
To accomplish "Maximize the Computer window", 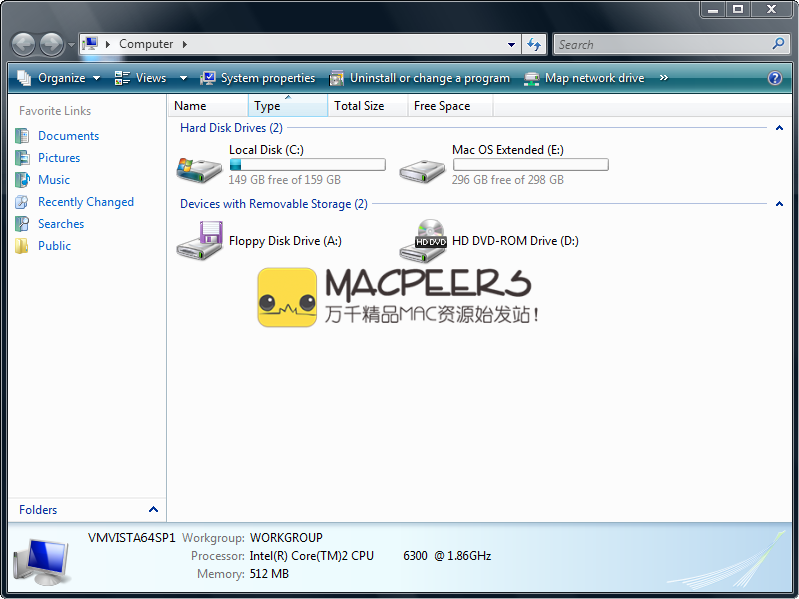I will point(737,9).
